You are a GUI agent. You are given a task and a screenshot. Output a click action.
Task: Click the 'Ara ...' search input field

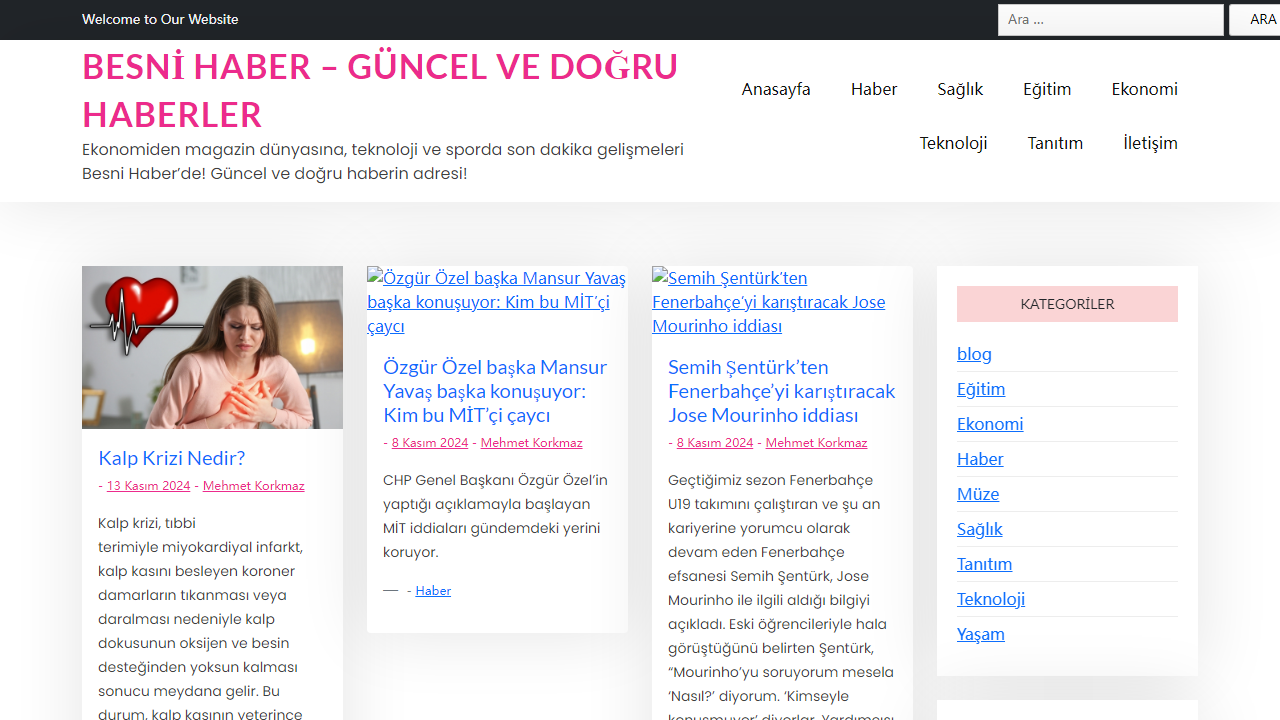(1110, 19)
